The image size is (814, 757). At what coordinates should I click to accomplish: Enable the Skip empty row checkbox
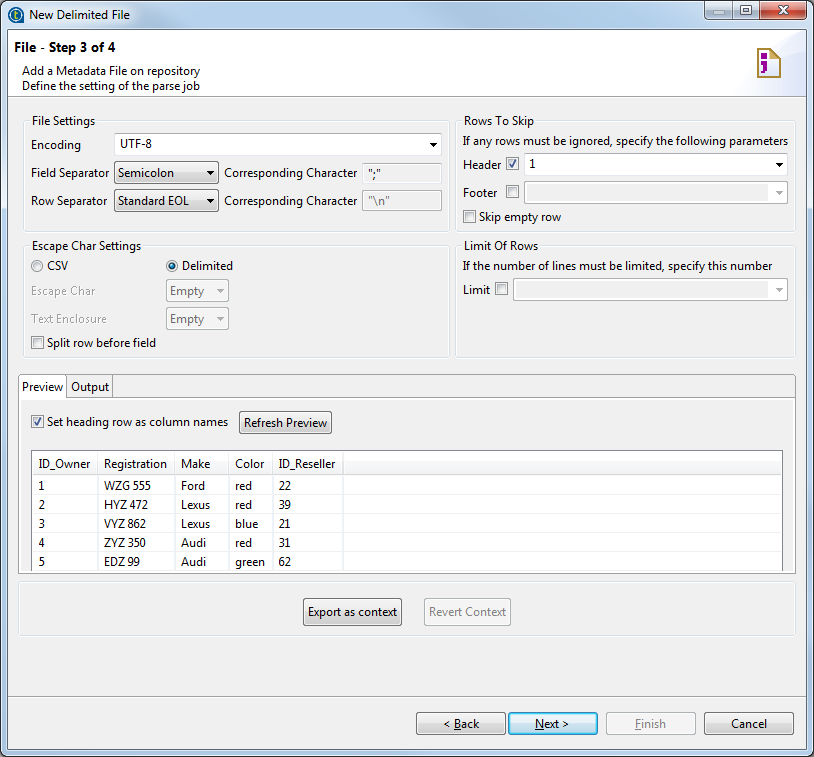(470, 217)
